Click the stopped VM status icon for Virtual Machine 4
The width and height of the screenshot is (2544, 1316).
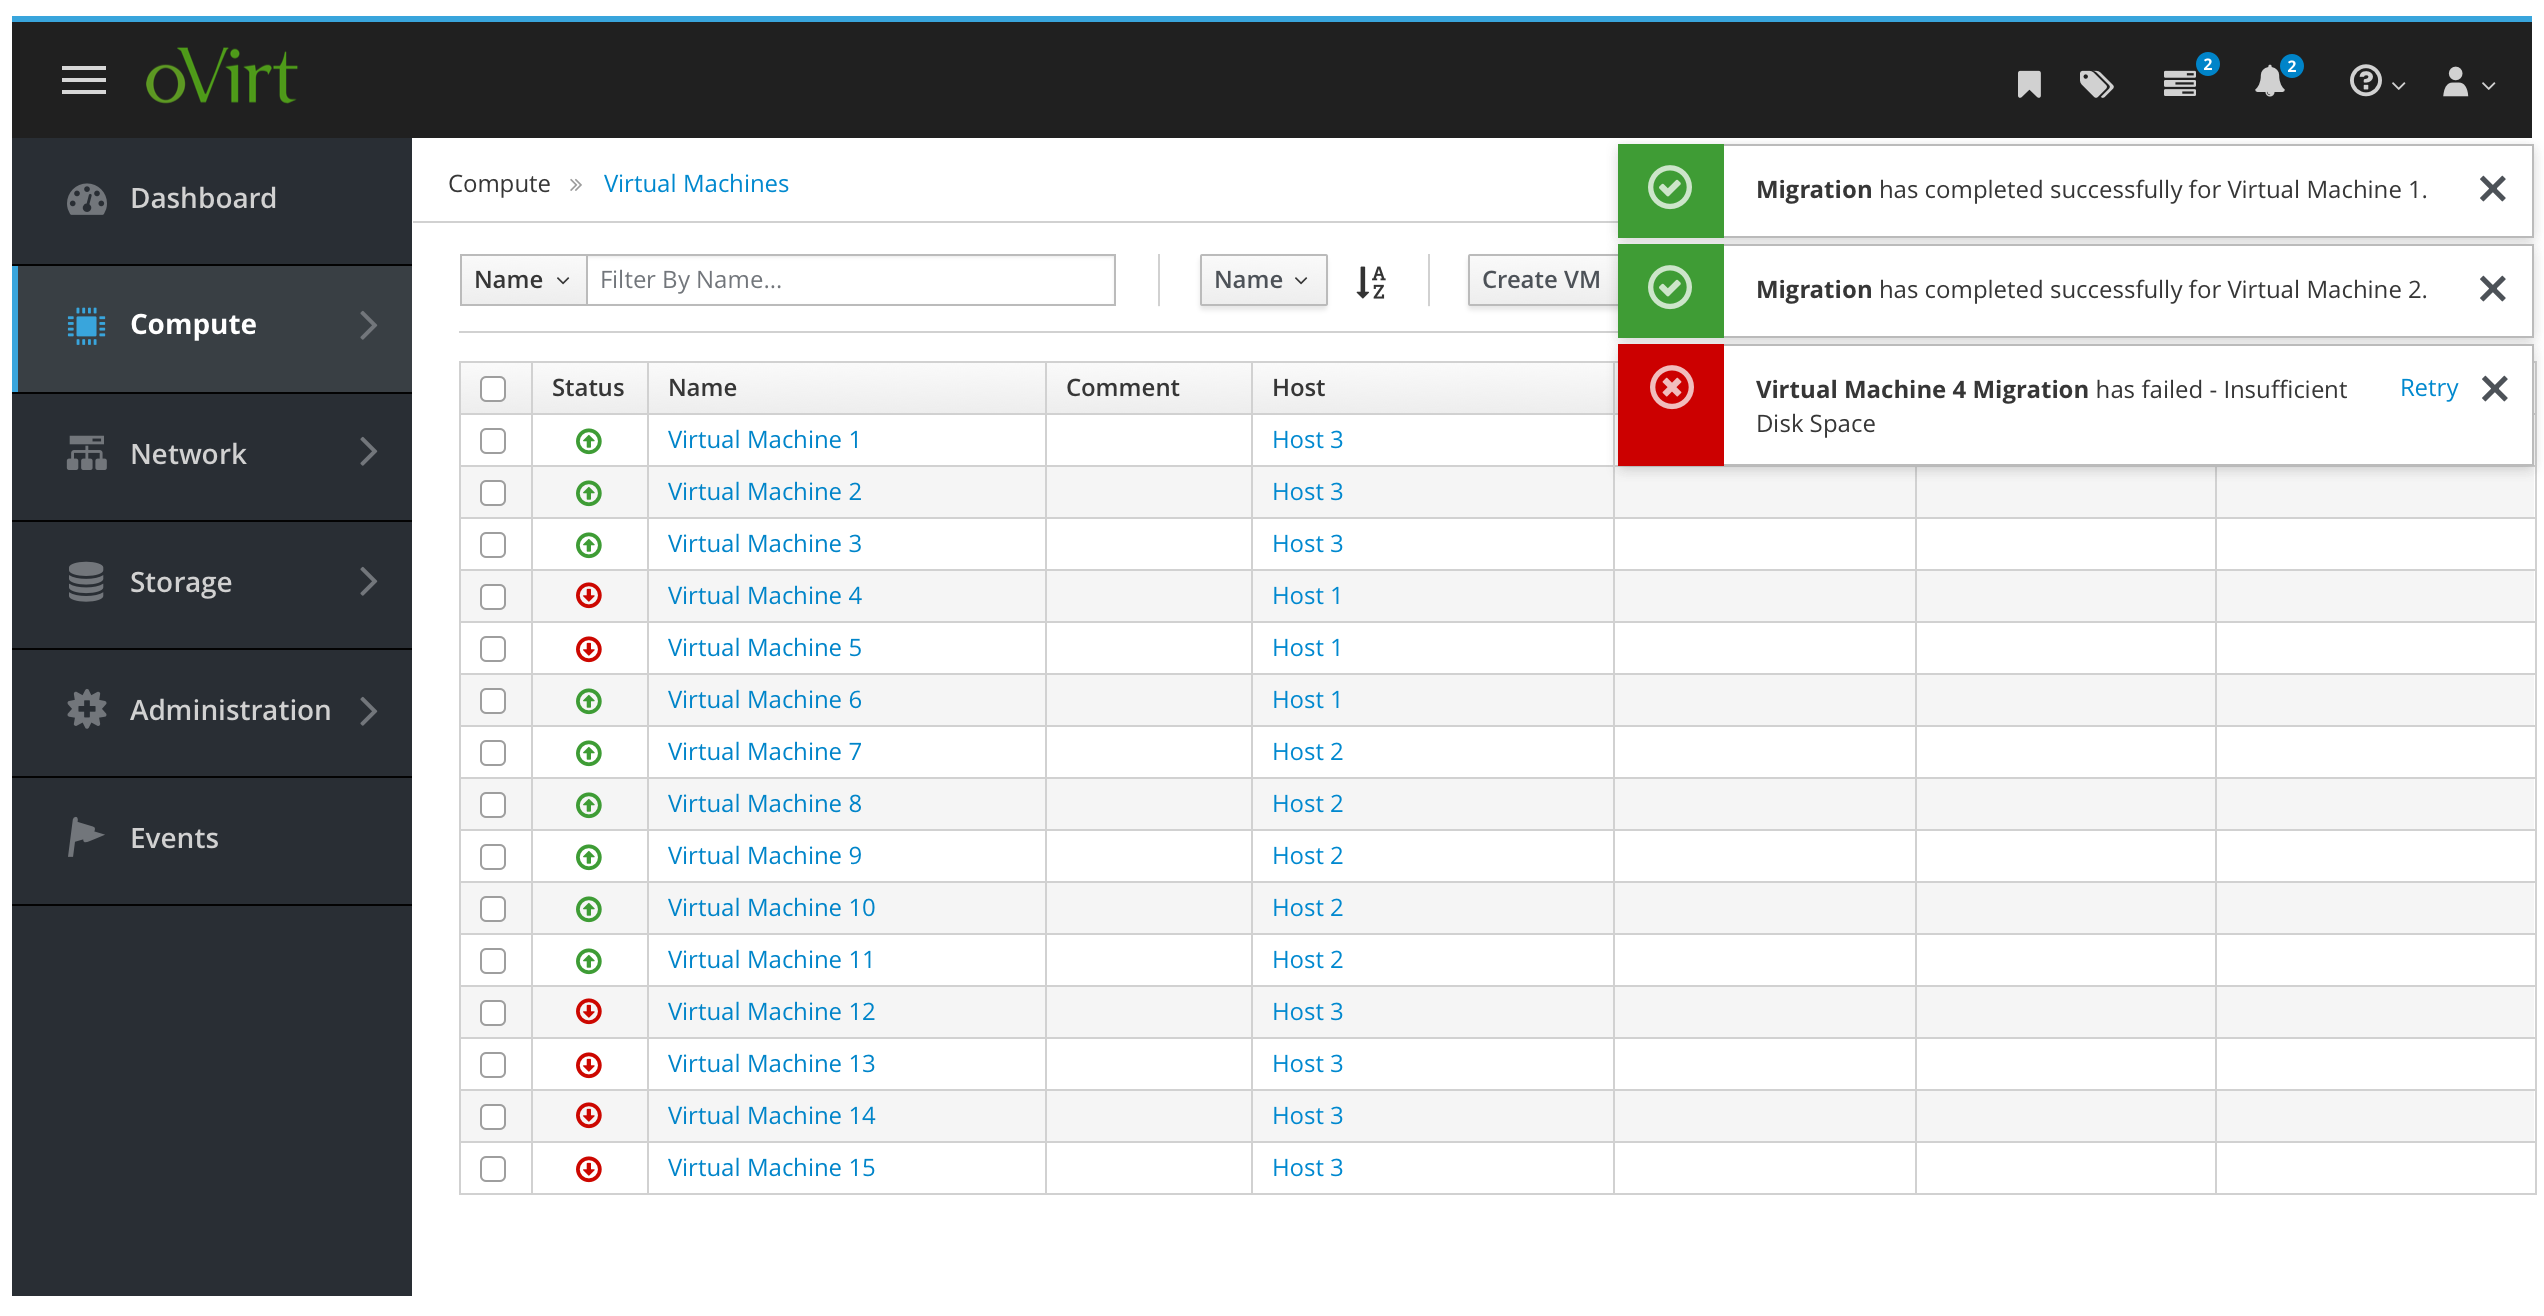coord(587,596)
